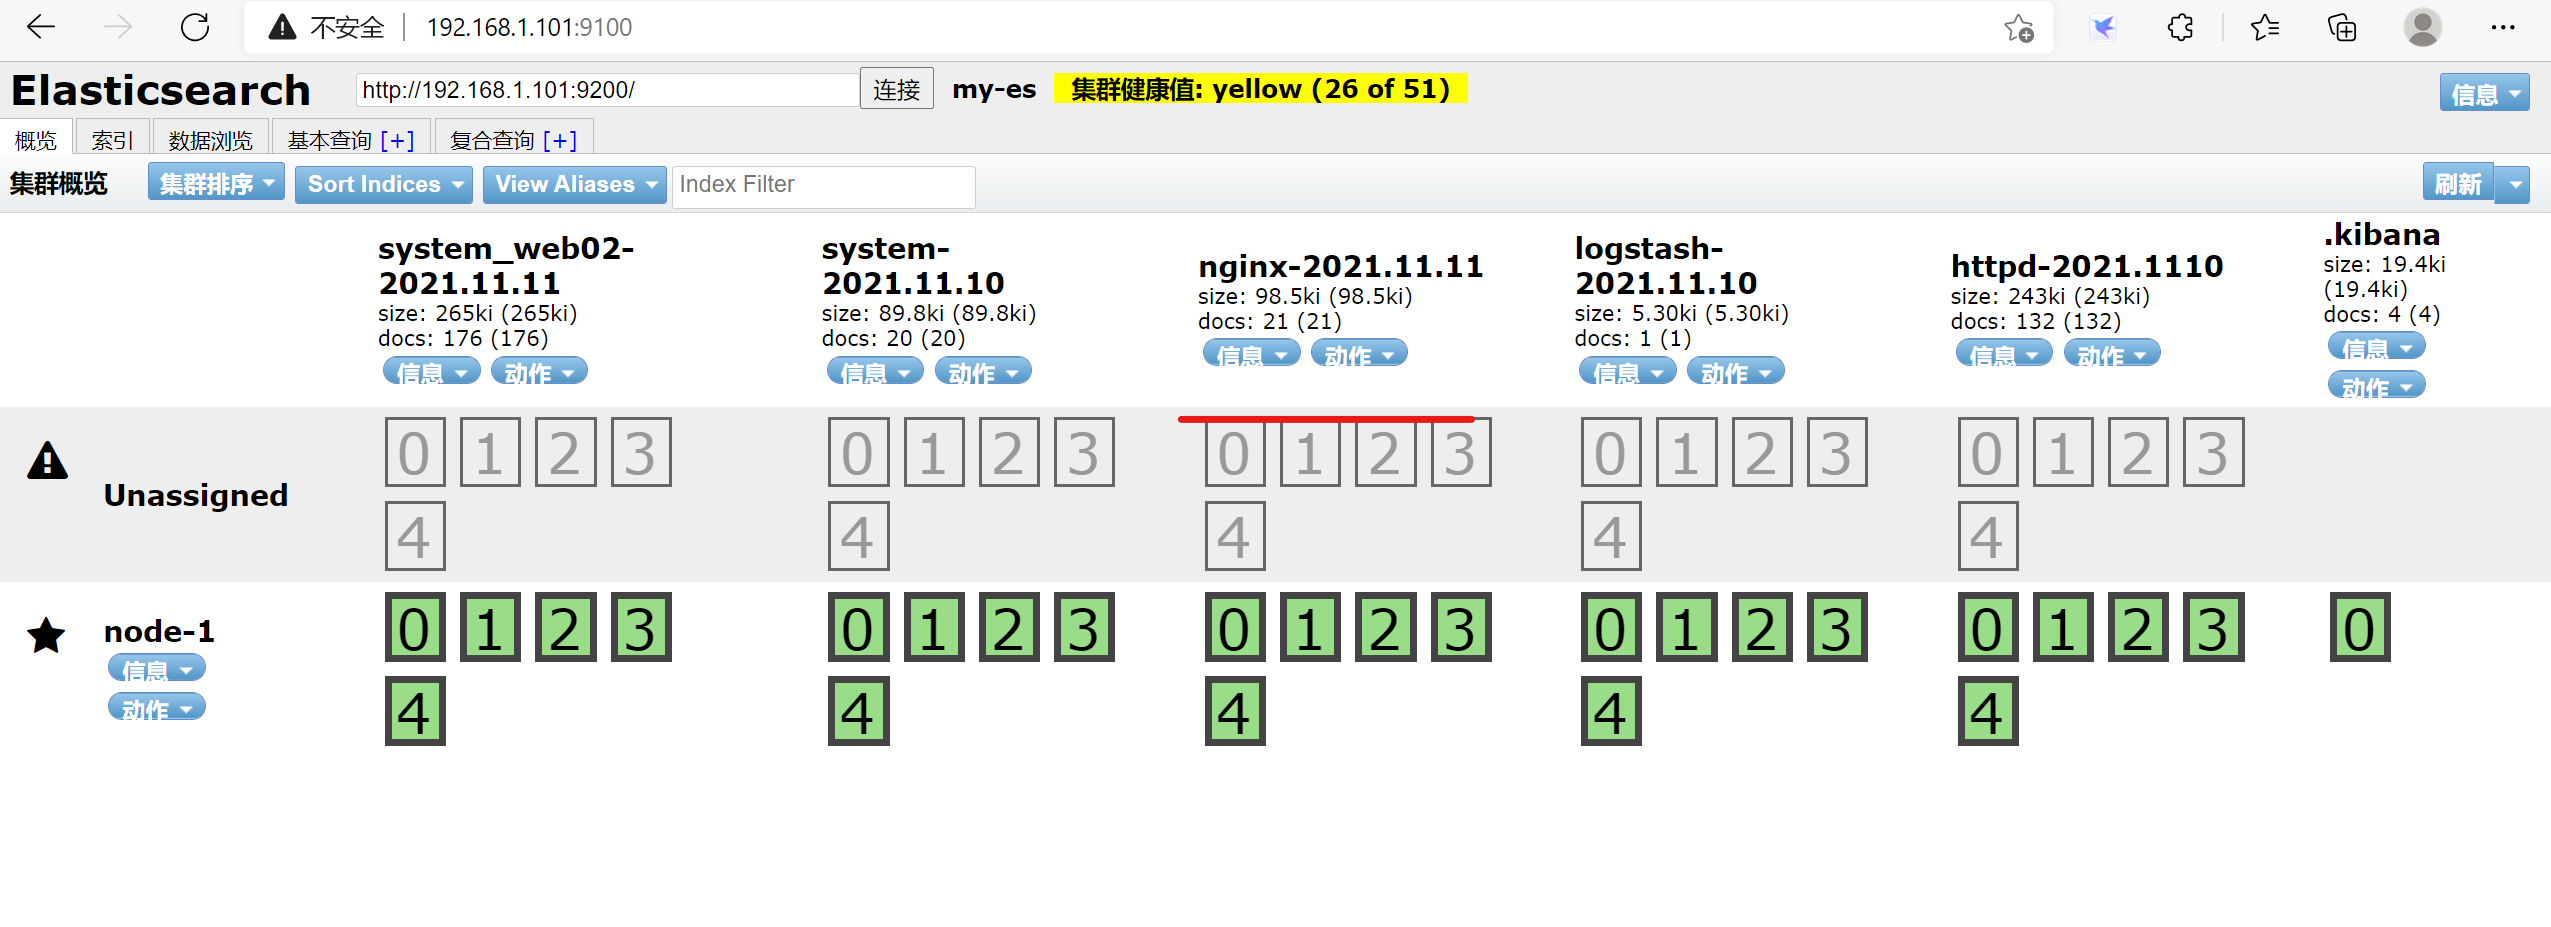Image resolution: width=2551 pixels, height=927 pixels.
Task: Open 动作 dropdown for .kibana index
Action: [x=2377, y=385]
